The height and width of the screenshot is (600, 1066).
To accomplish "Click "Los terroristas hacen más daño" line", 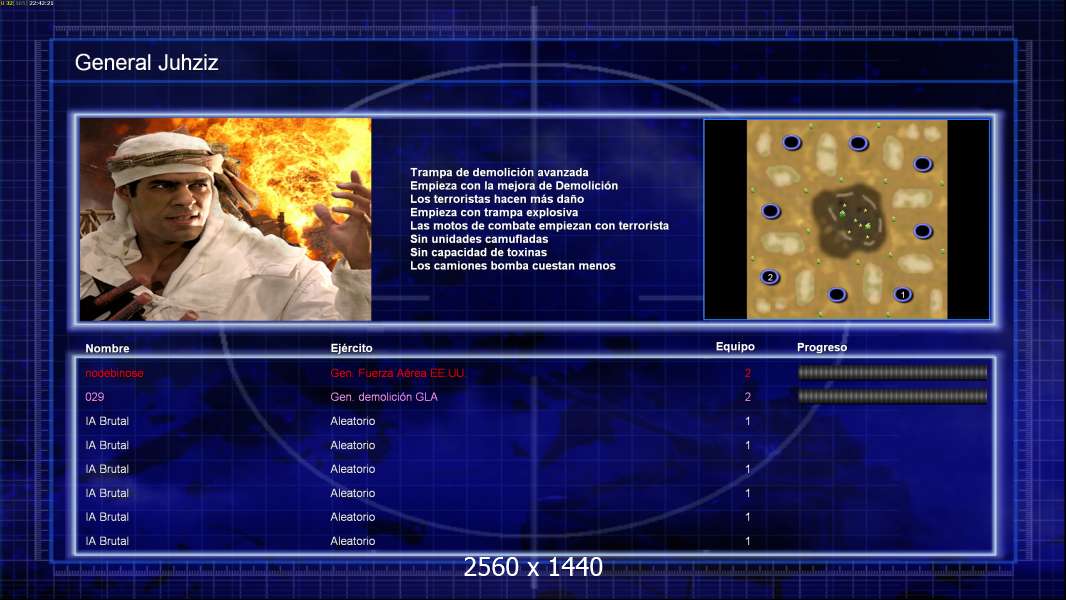I will pyautogui.click(x=497, y=199).
